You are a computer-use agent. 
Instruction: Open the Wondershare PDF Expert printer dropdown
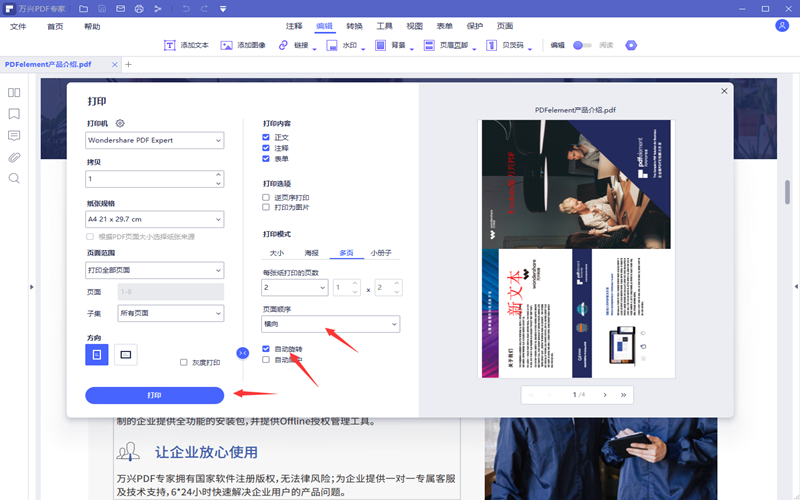(154, 141)
